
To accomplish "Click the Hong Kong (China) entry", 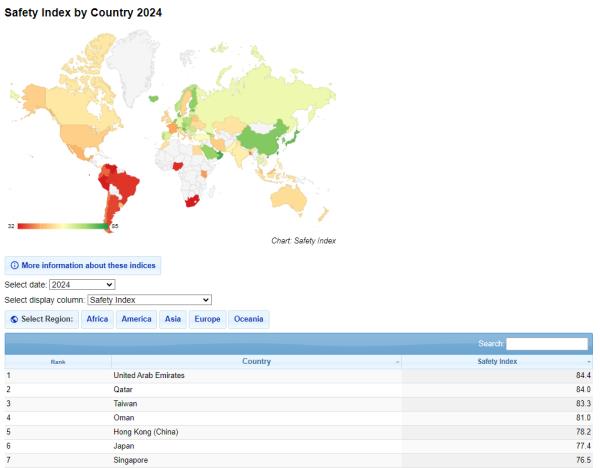I will click(146, 432).
